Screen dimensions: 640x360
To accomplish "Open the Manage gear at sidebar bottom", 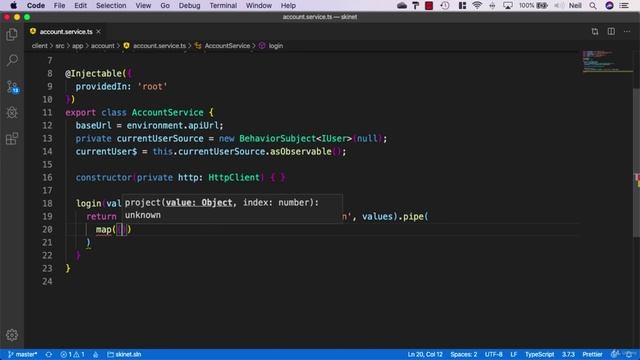I will point(12,335).
